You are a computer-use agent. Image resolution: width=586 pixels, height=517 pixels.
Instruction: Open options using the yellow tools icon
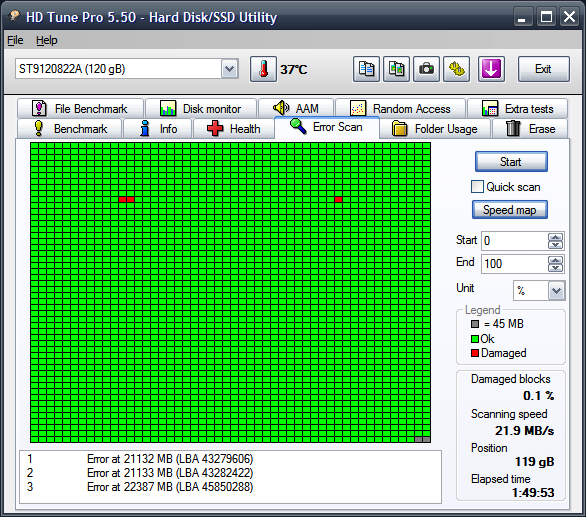click(456, 69)
